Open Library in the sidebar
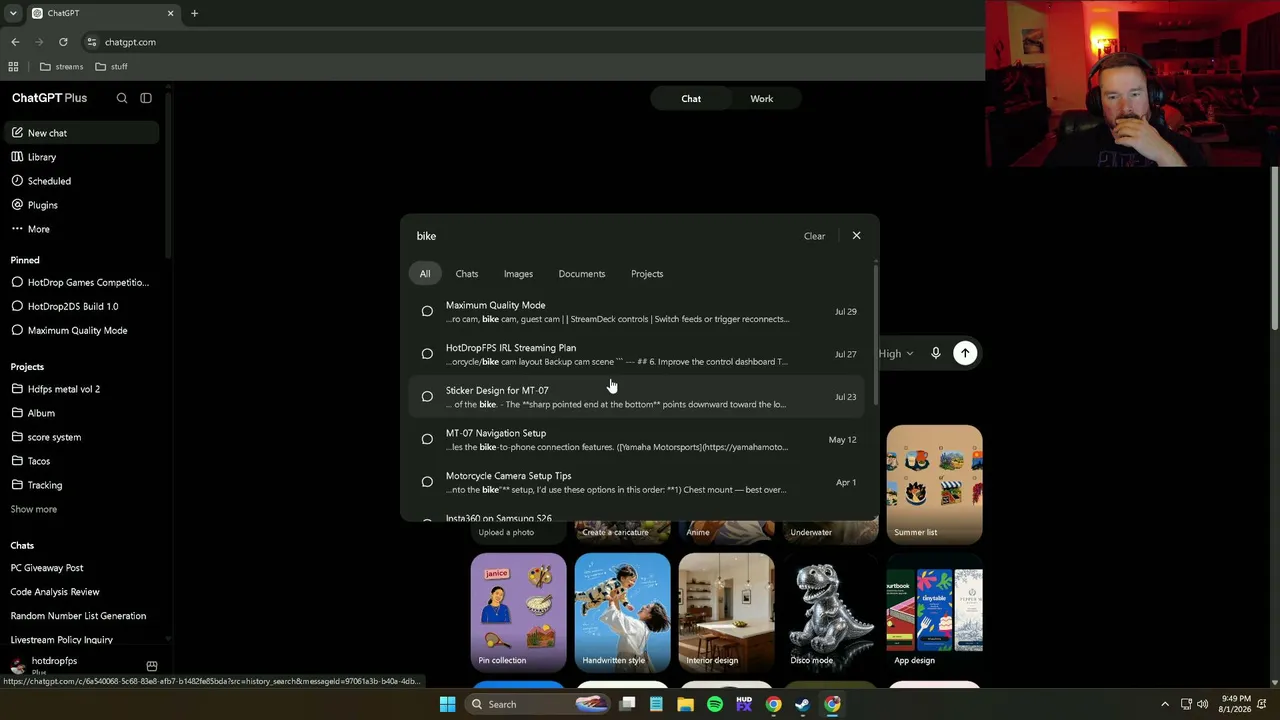Viewport: 1280px width, 720px height. 80,157
